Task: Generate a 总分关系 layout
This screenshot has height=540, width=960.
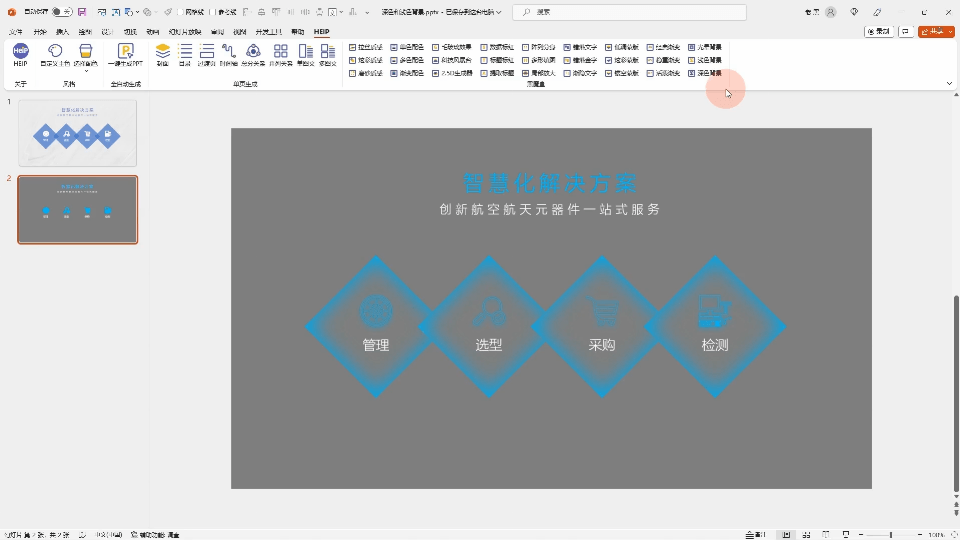Action: [253, 54]
